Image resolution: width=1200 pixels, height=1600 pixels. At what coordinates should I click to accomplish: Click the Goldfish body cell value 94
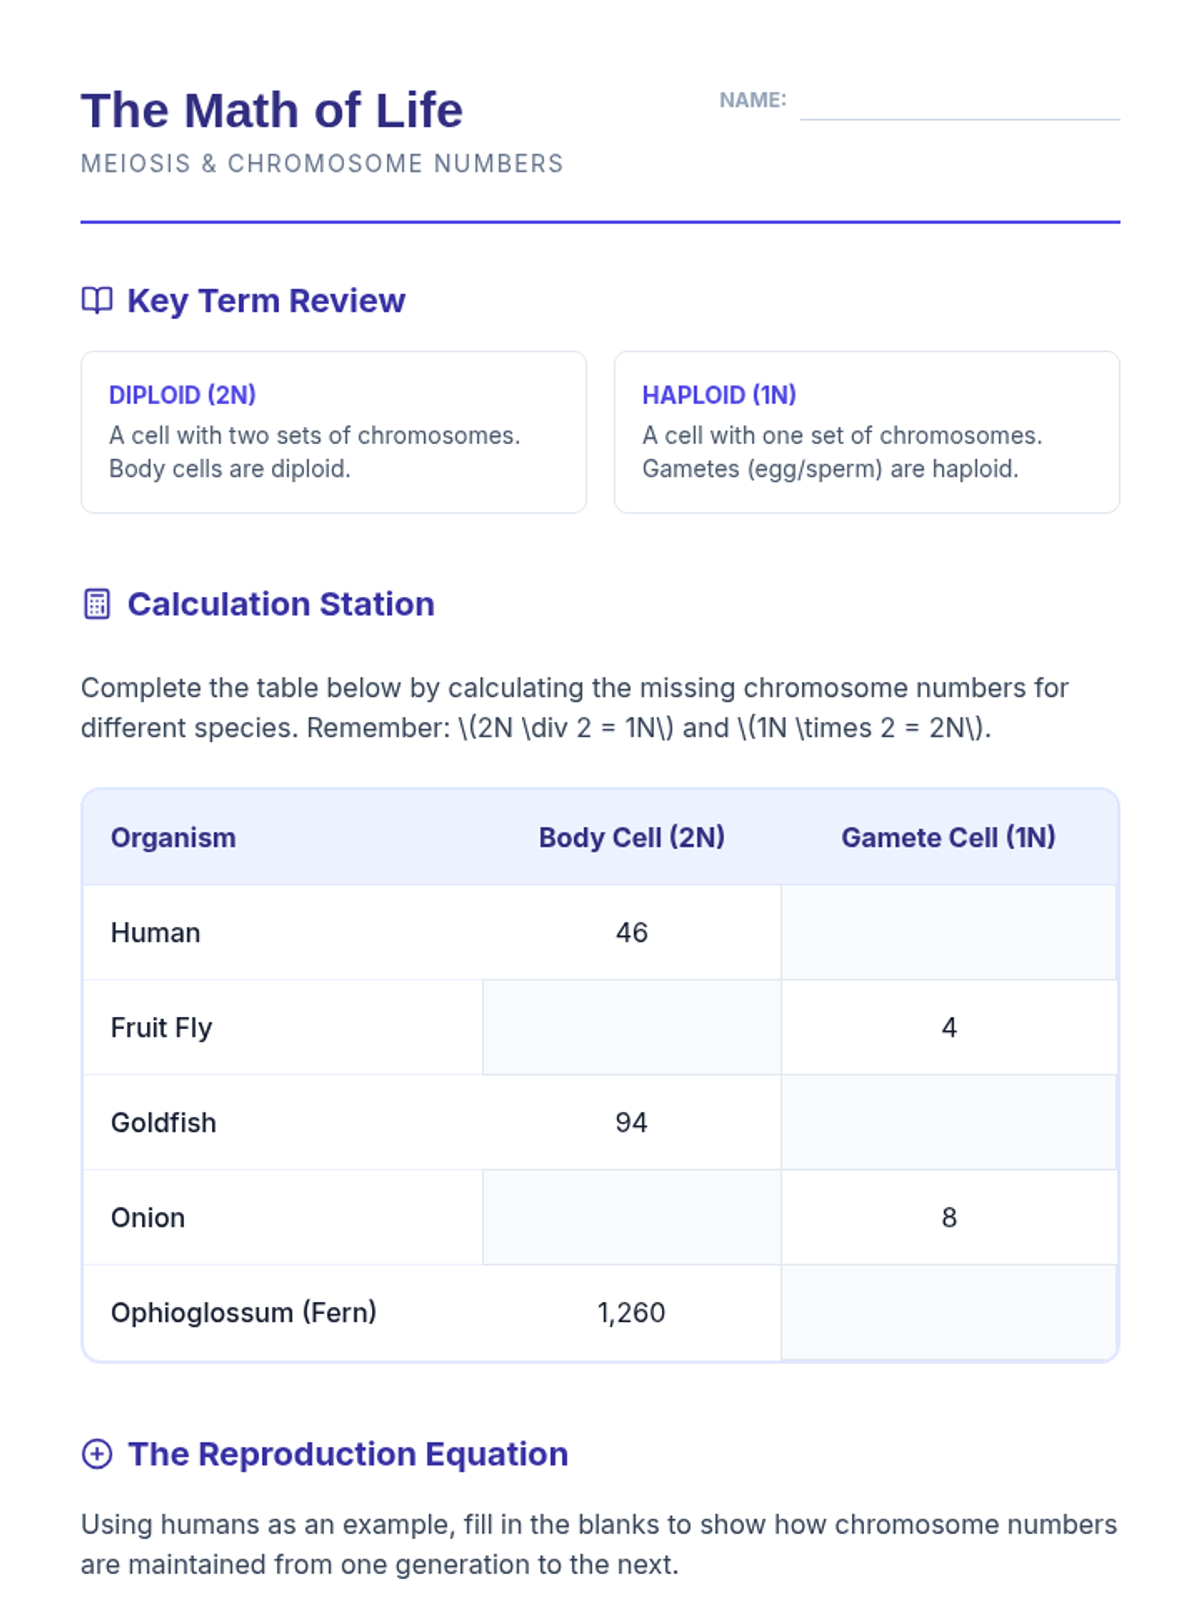tap(631, 1122)
